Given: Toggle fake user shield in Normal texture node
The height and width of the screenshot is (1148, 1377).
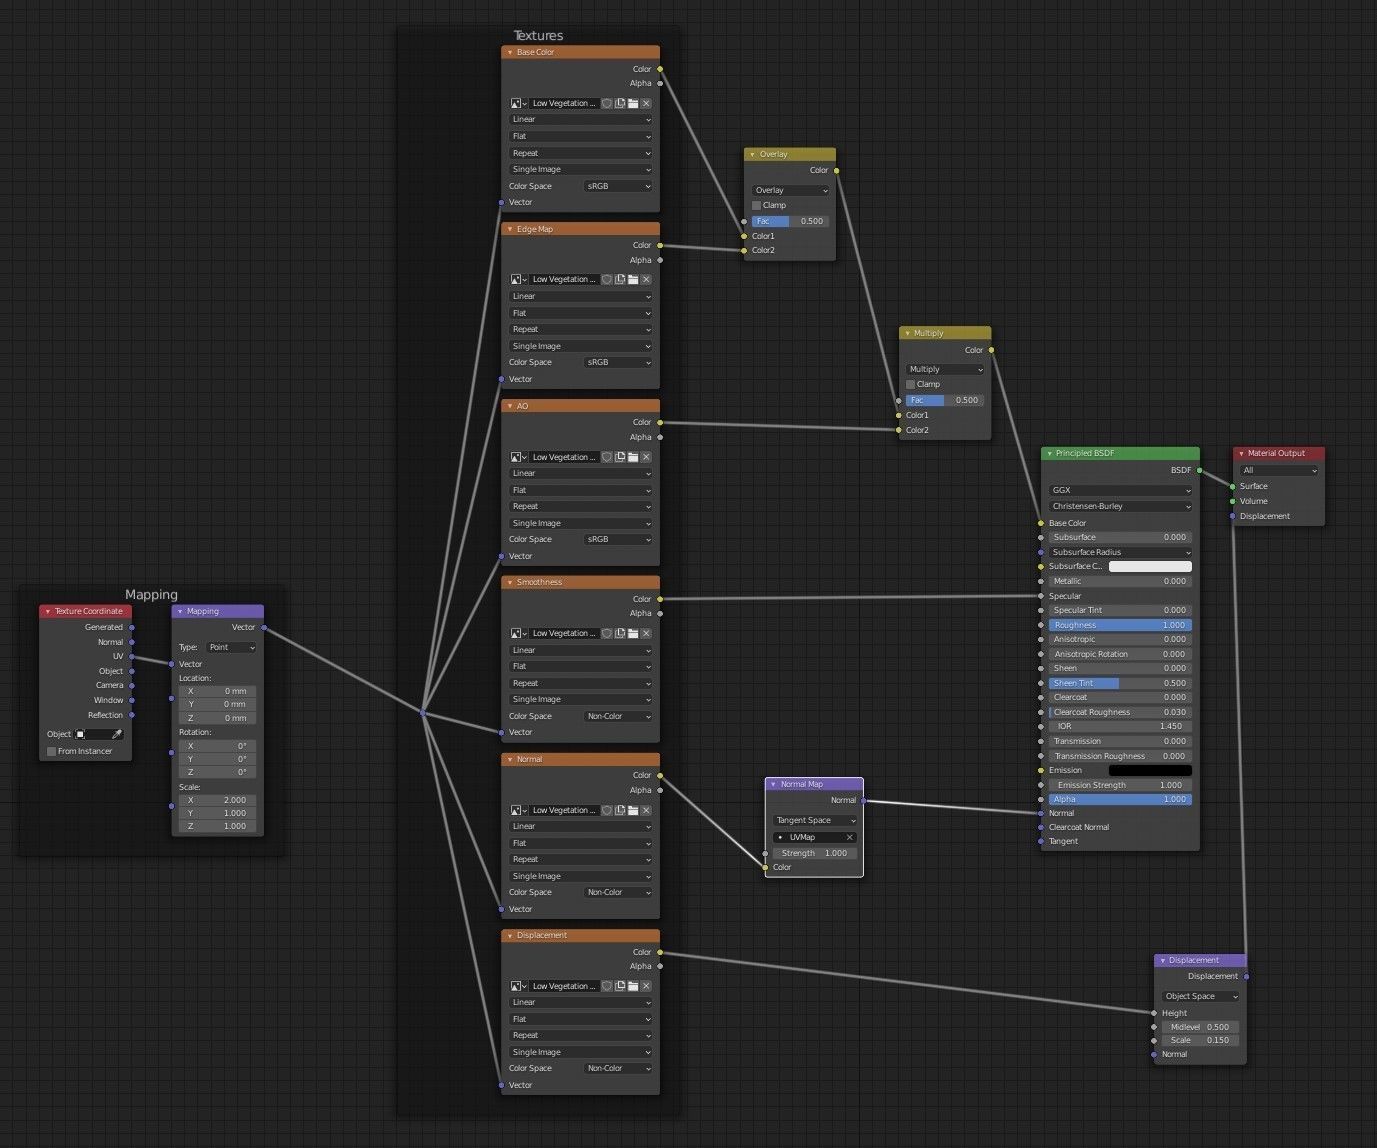Looking at the screenshot, I should click(607, 810).
